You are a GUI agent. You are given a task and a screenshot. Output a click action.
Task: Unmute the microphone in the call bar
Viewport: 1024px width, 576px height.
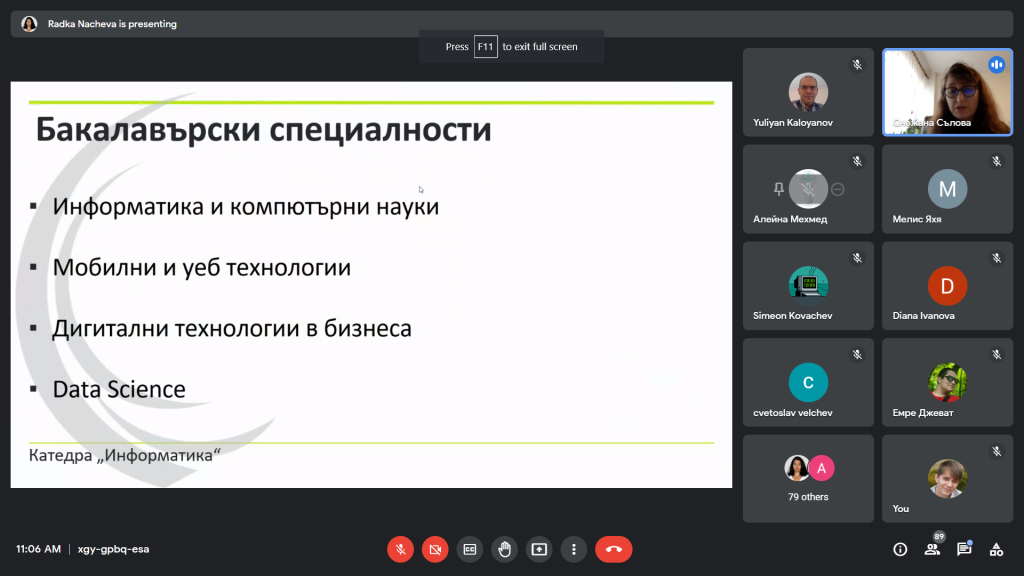pyautogui.click(x=400, y=549)
